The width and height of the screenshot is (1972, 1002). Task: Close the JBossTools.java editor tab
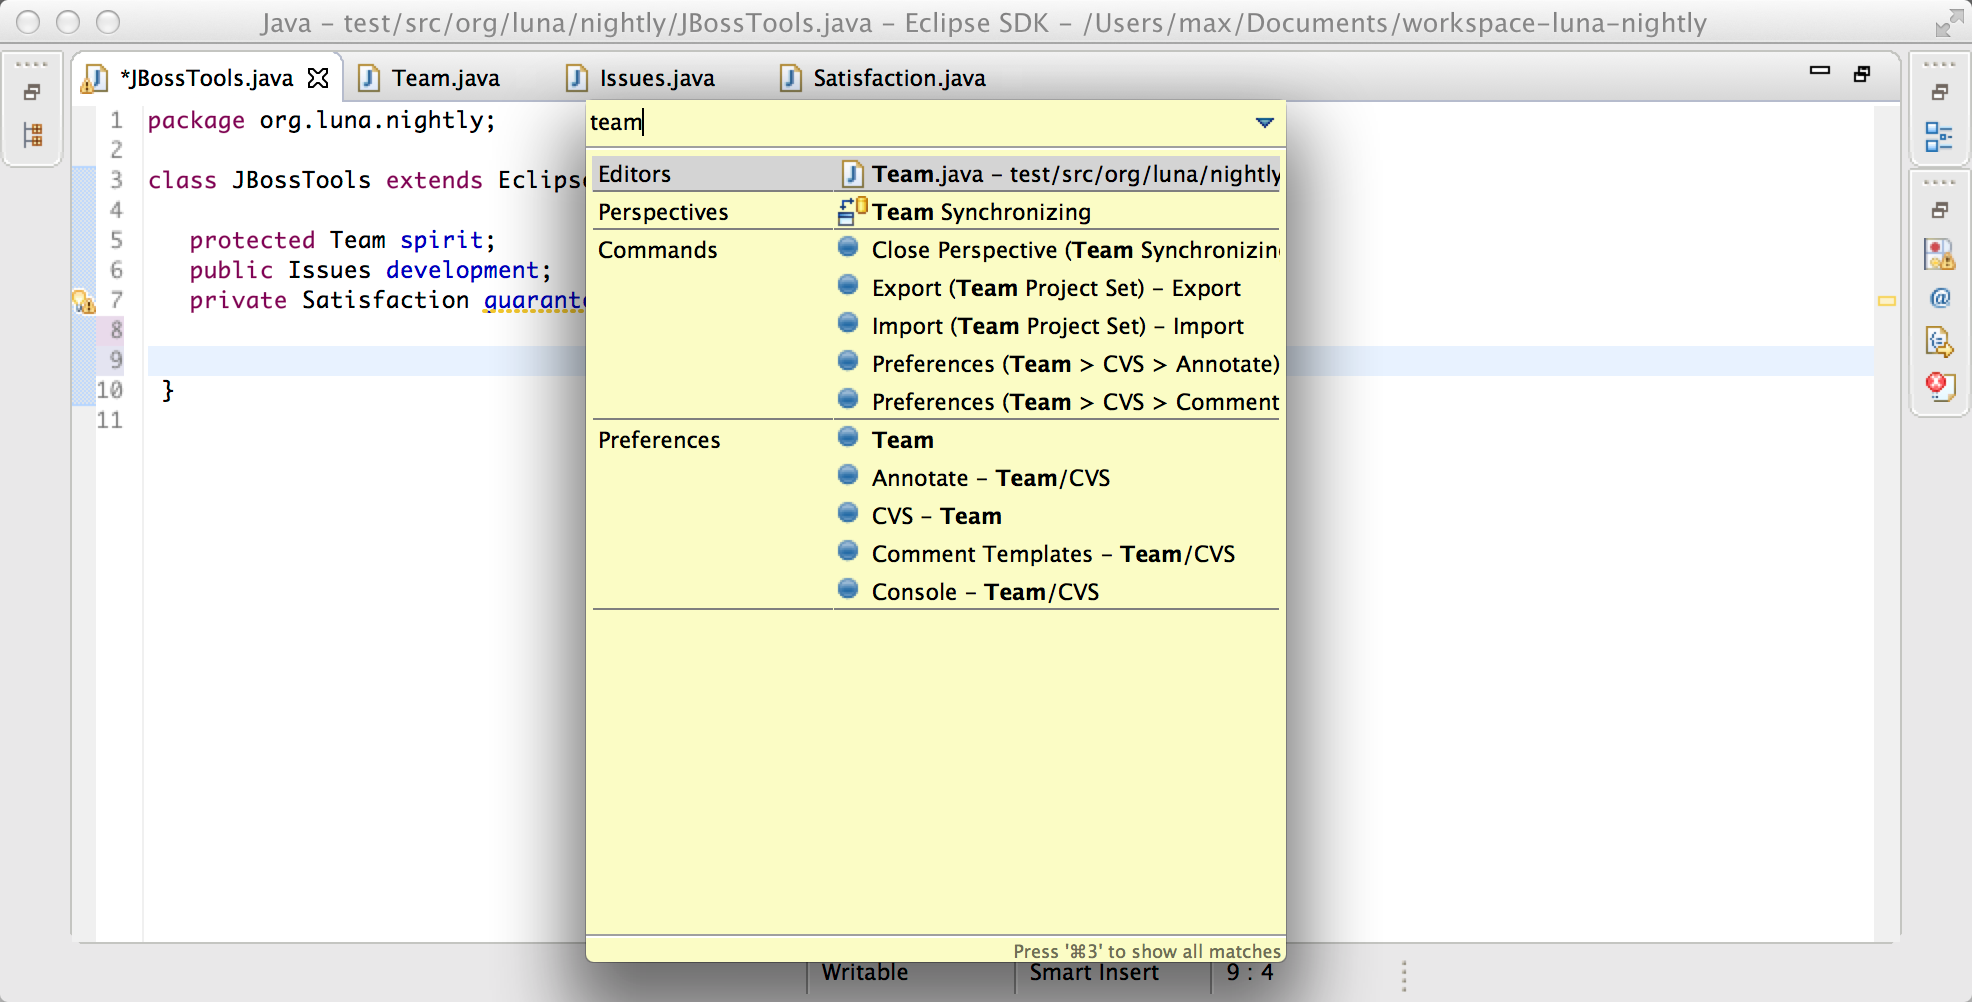[x=318, y=78]
